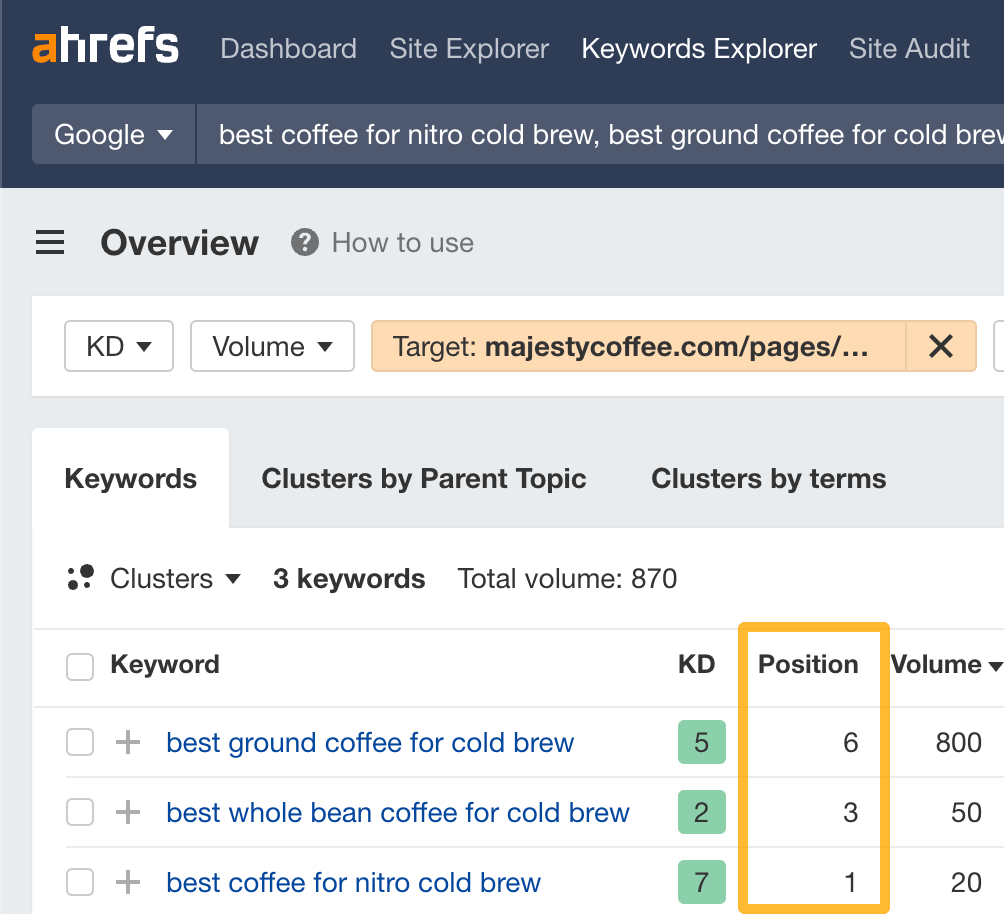Remove the majestycoffee.com target filter
Viewport: 1004px width, 914px height.
[x=941, y=346]
